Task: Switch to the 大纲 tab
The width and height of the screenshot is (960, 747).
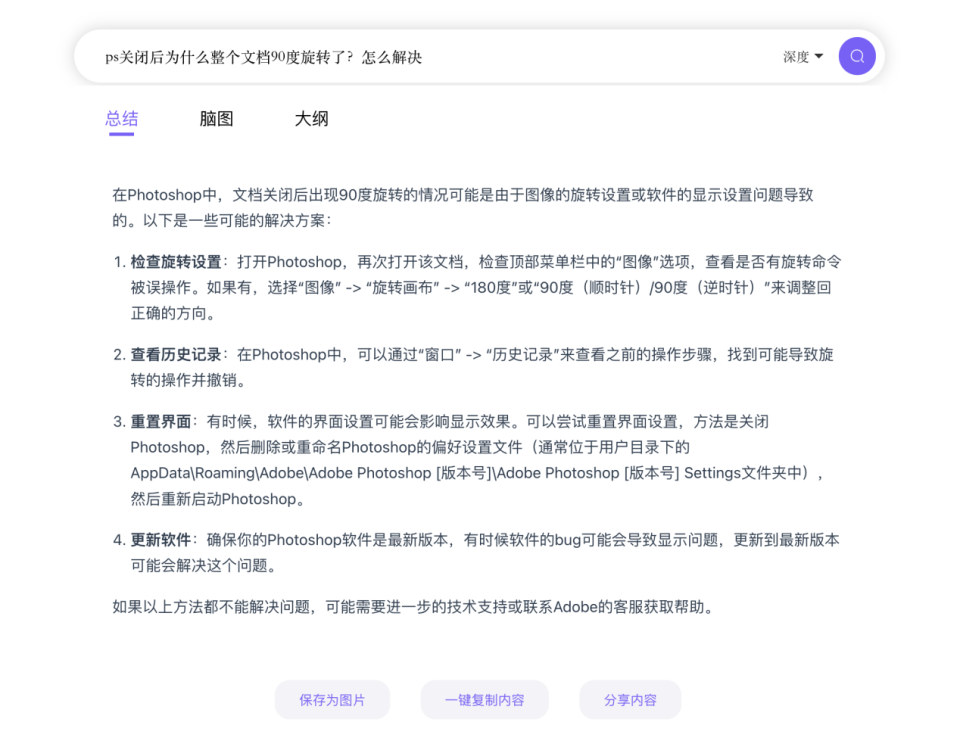Action: [311, 118]
